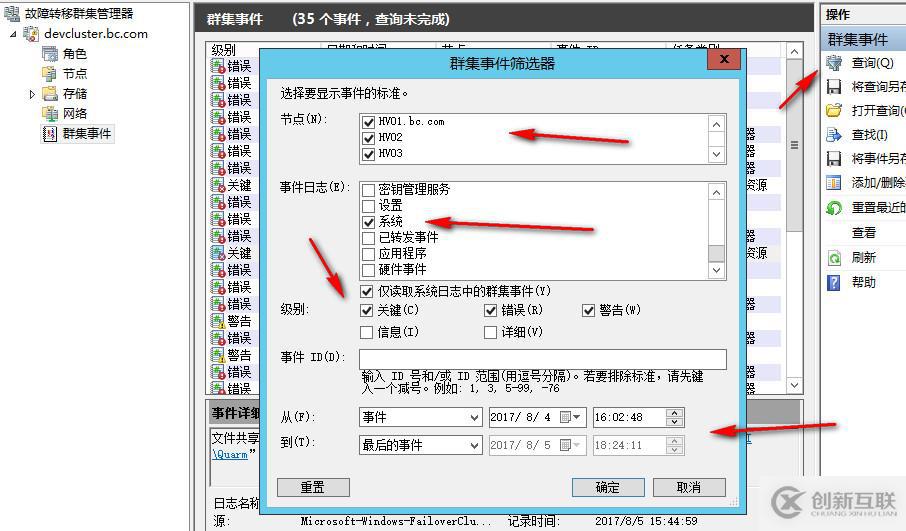Click the Failover Cluster Manager root icon
Viewport: 906px width, 531px height.
tap(12, 13)
